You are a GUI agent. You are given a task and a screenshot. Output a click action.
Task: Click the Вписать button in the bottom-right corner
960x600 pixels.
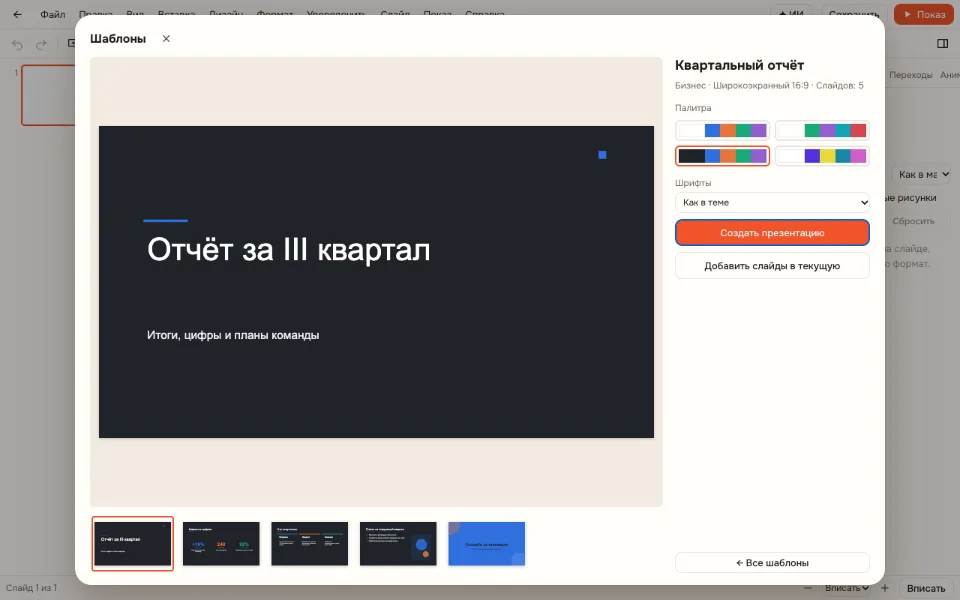tap(926, 588)
